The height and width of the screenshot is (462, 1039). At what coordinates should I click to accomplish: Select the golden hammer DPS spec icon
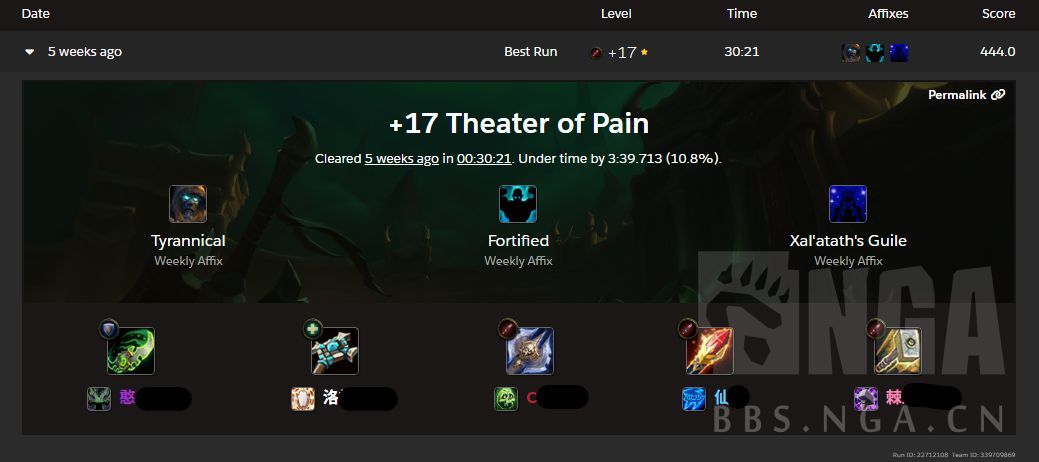click(898, 351)
